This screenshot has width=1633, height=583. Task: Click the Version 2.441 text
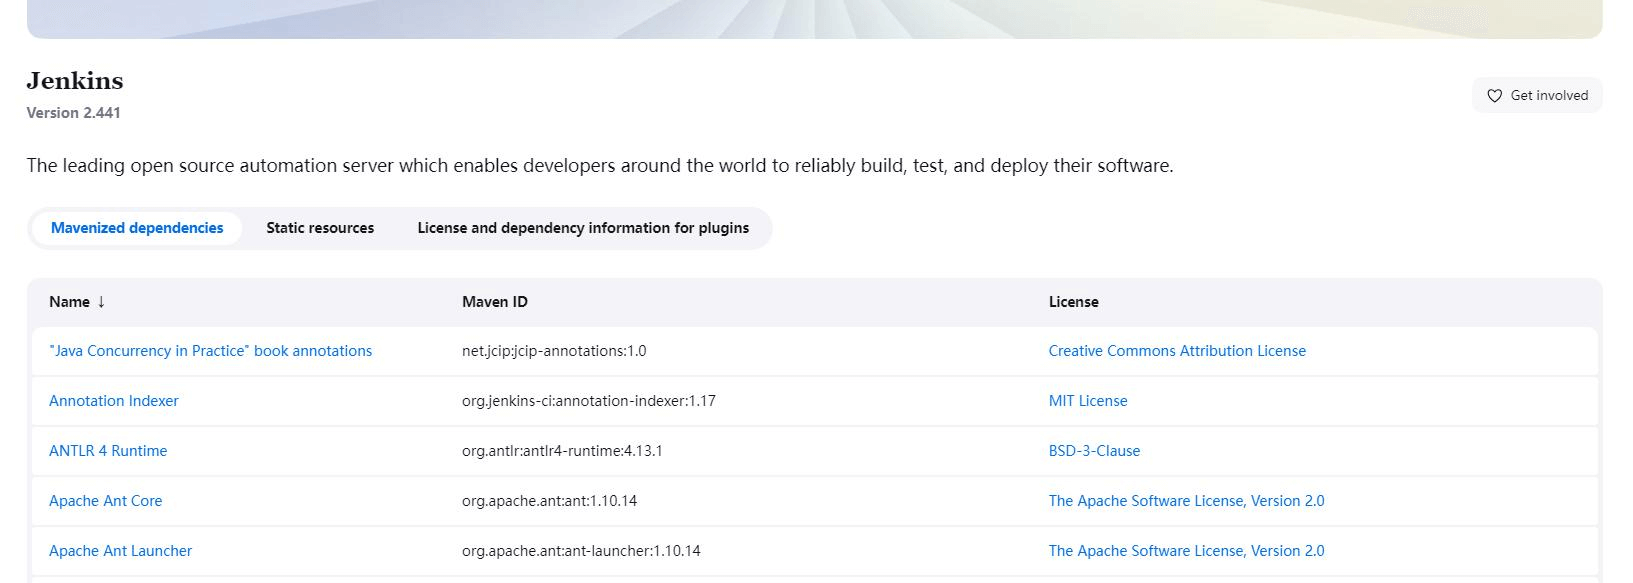pos(74,113)
